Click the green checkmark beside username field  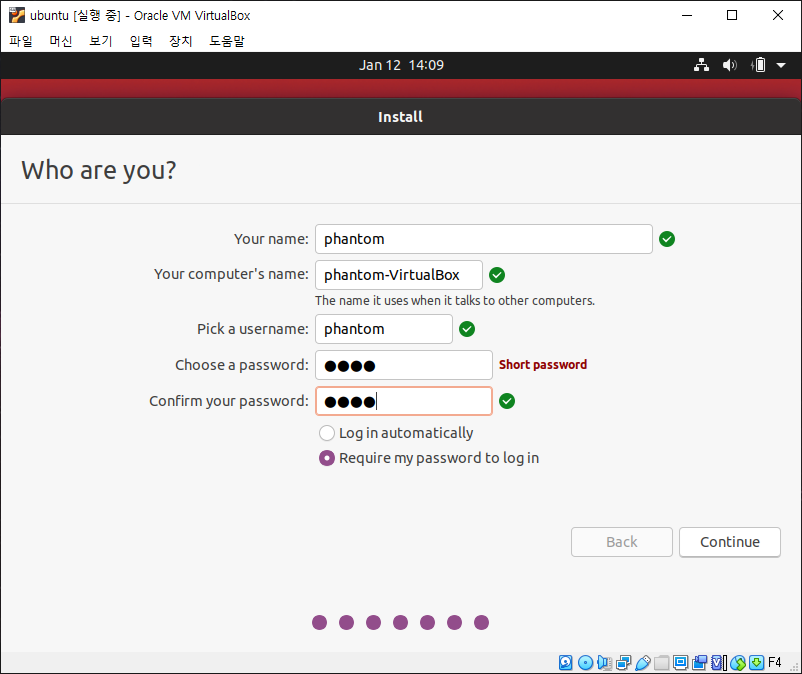[466, 329]
